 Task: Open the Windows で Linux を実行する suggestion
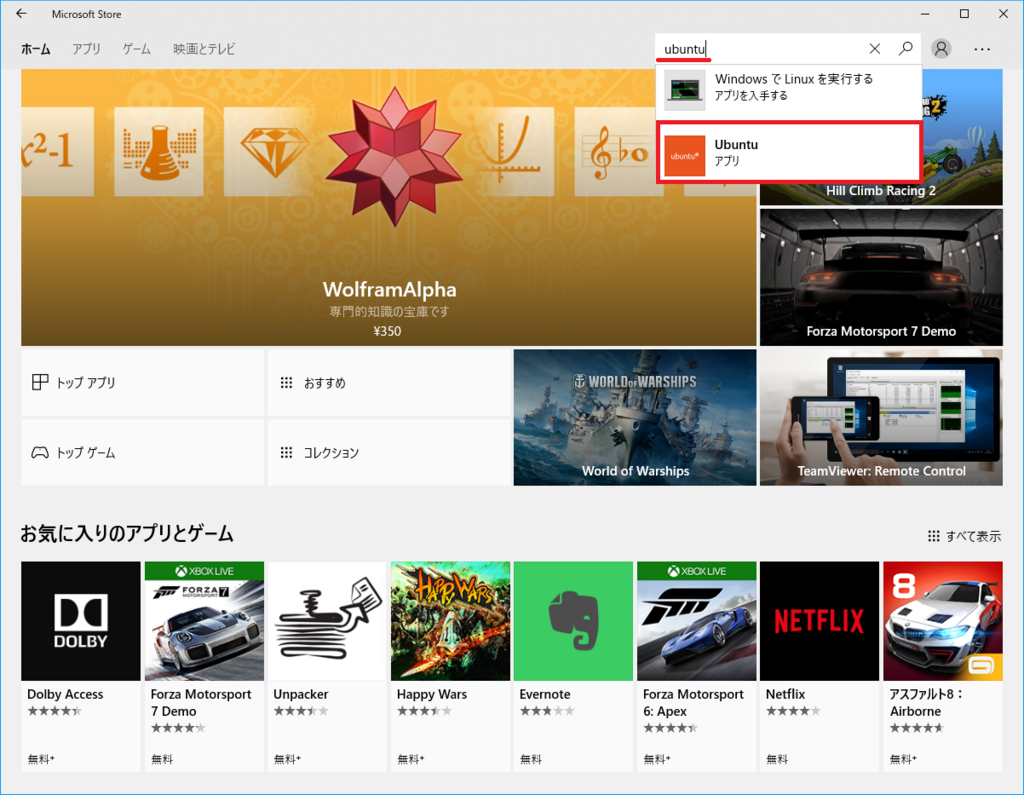[789, 90]
